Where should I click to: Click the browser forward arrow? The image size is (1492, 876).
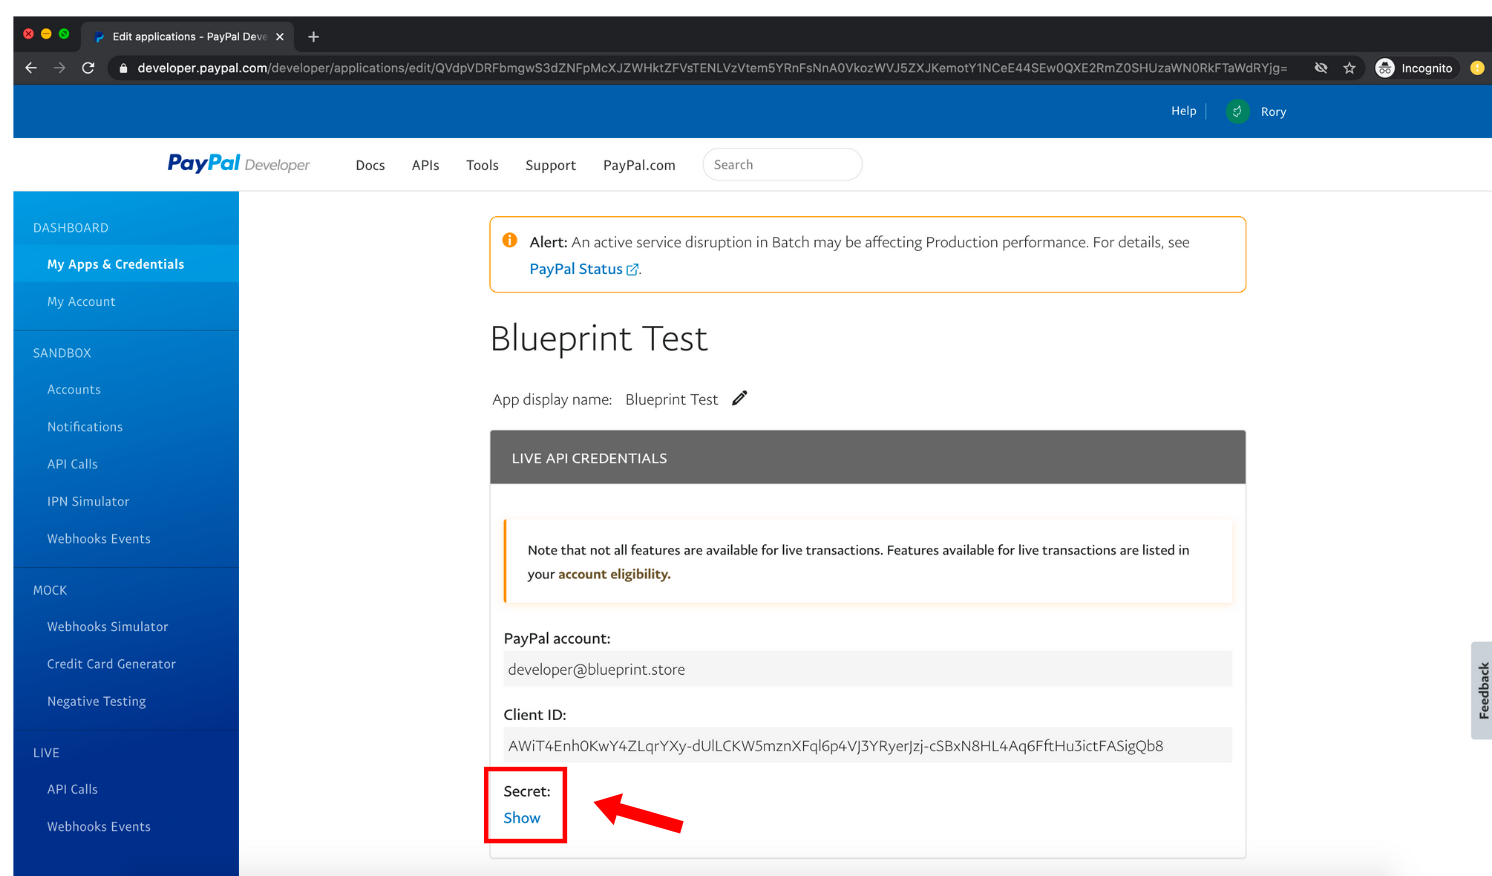click(59, 68)
